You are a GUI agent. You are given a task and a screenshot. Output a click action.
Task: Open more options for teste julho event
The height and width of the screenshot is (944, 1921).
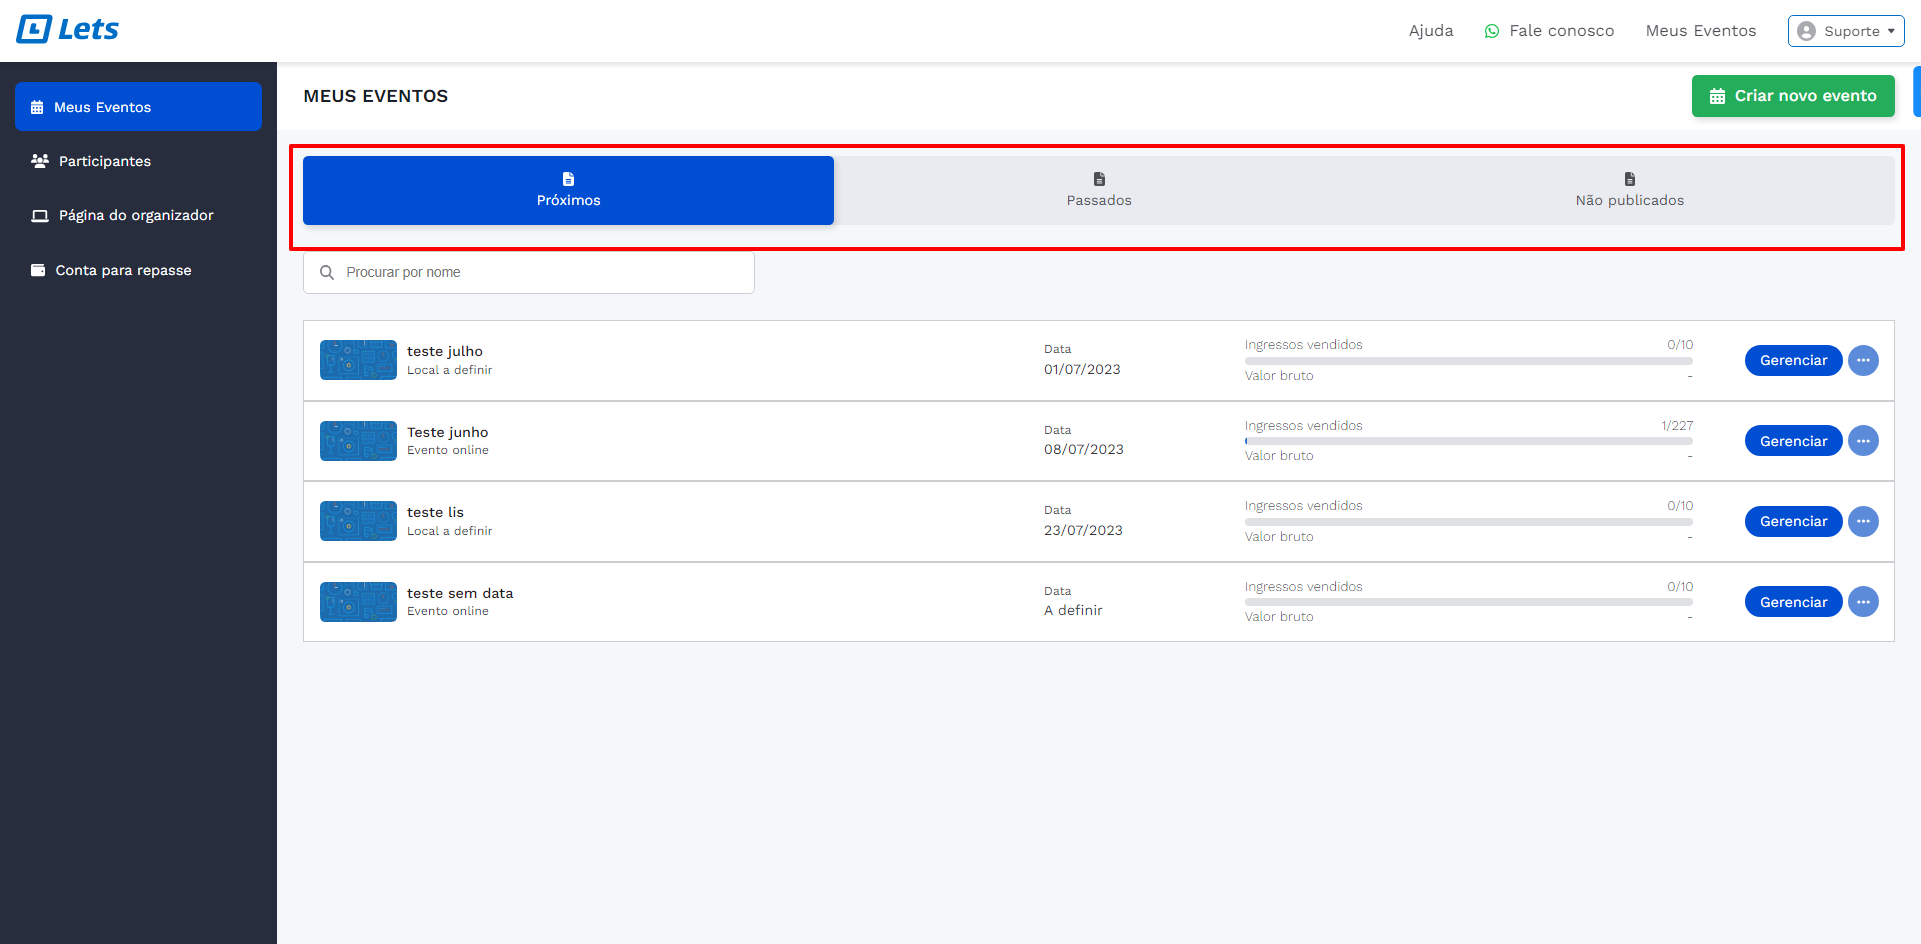[1862, 361]
